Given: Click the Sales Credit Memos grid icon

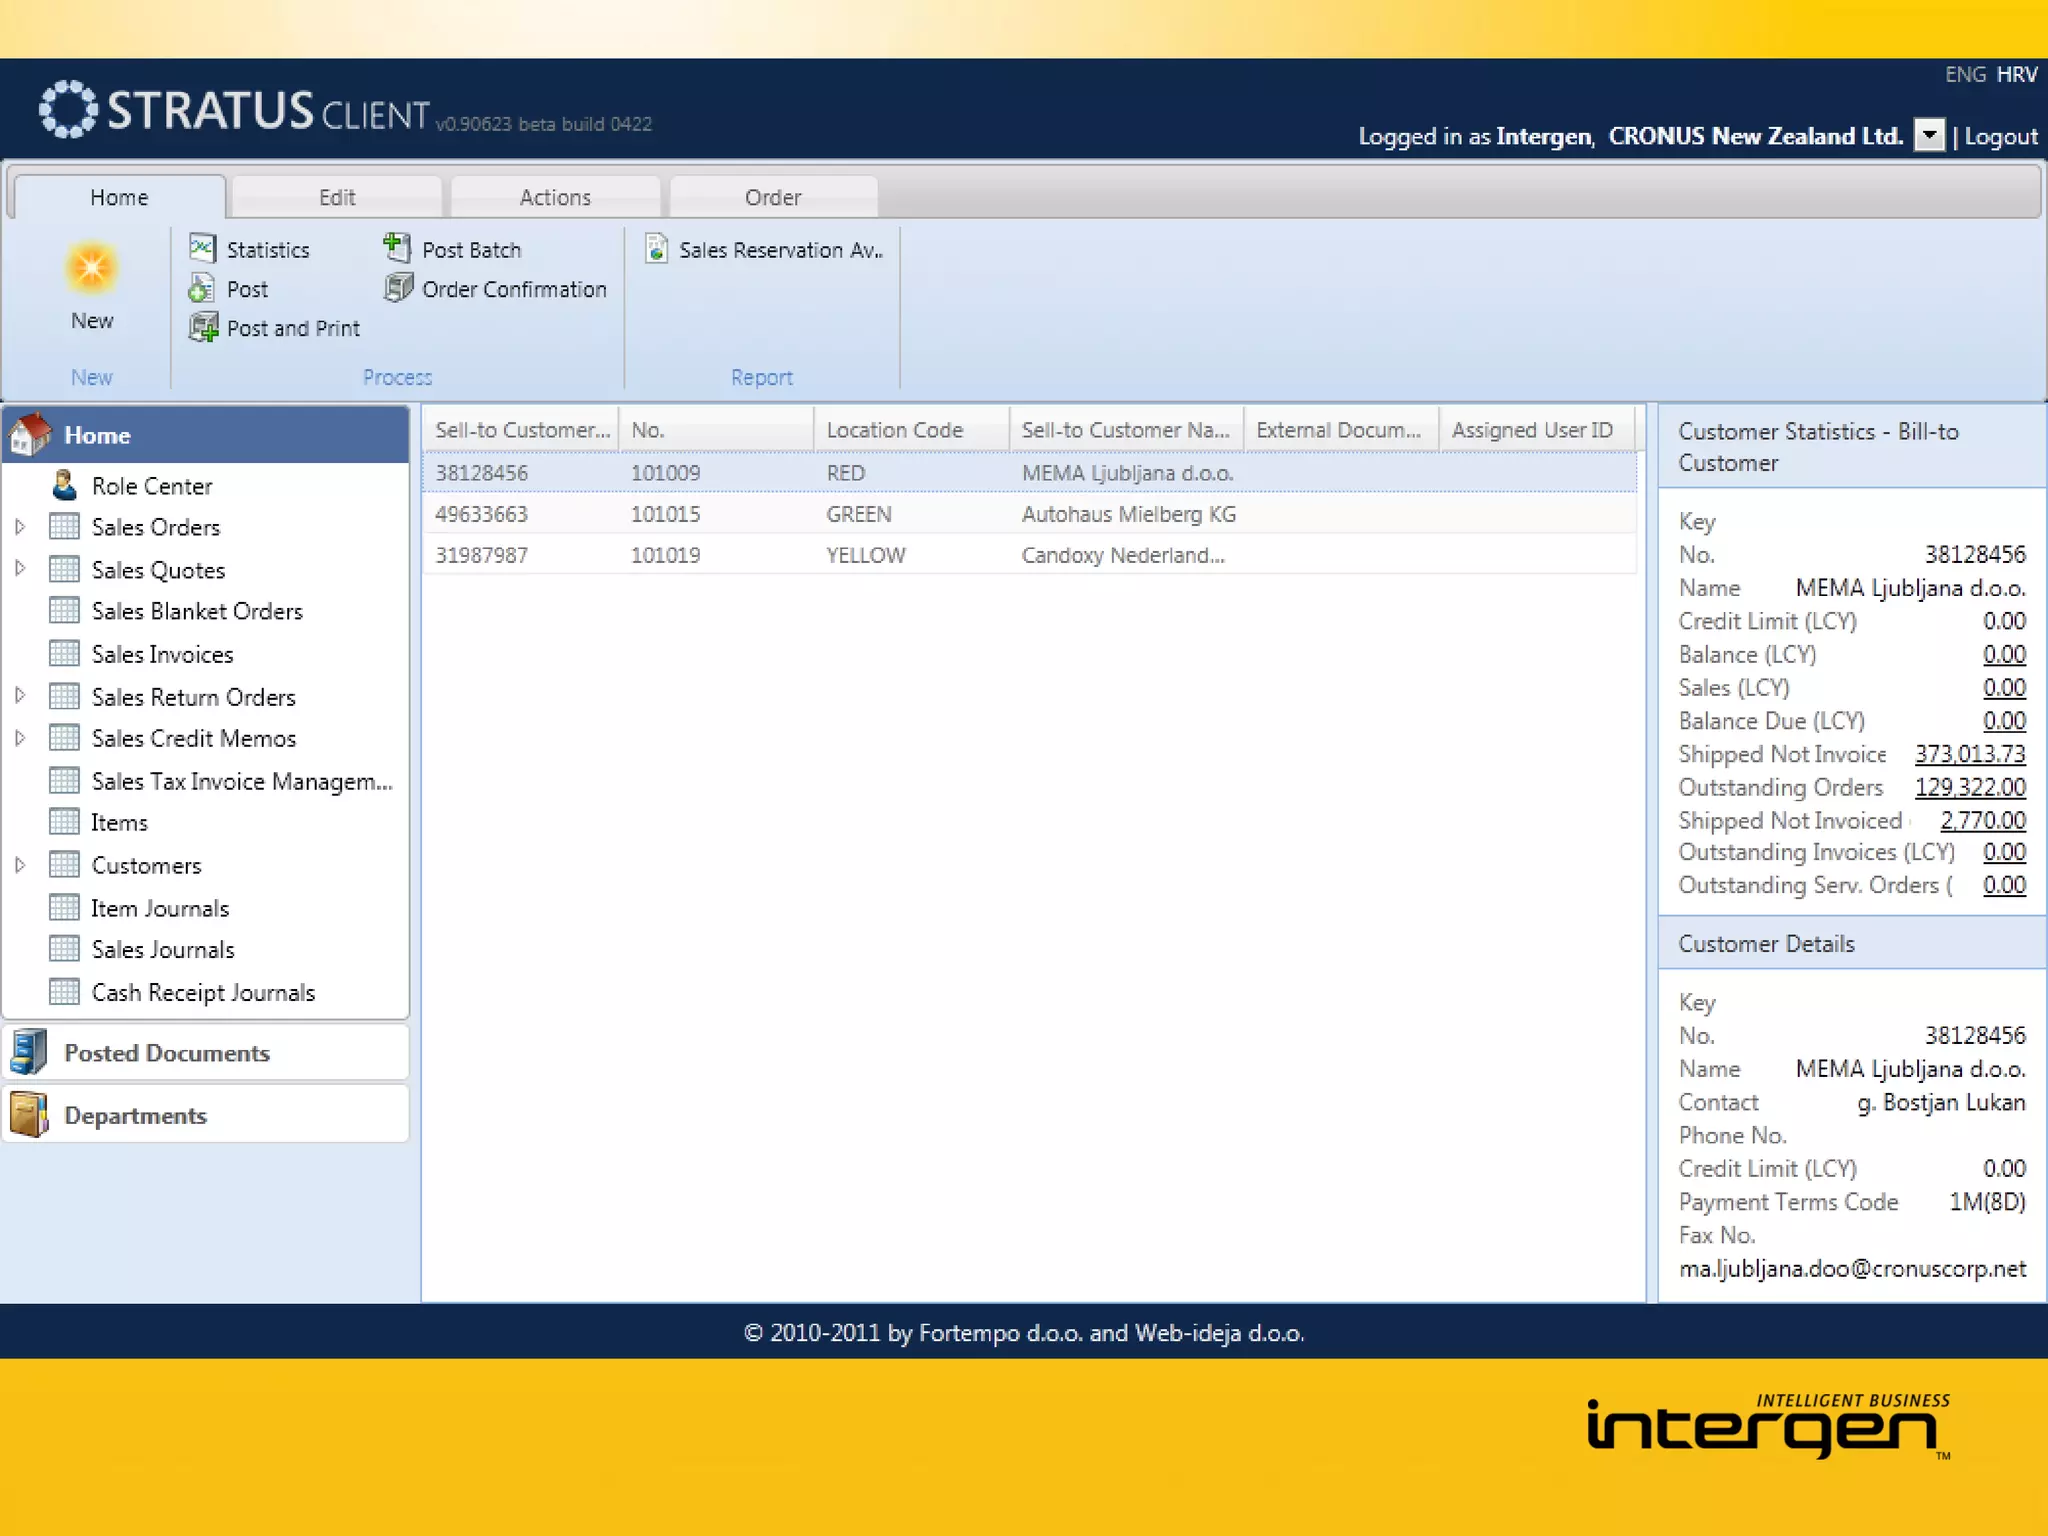Looking at the screenshot, I should click(x=64, y=737).
